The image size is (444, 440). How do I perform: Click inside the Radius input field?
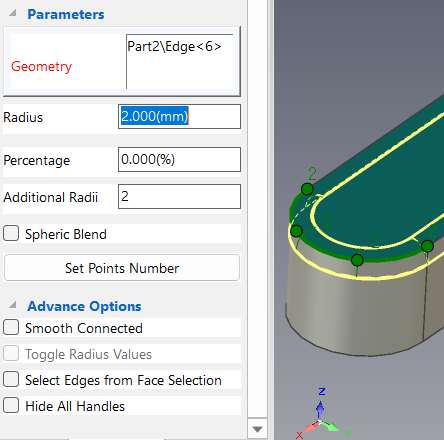[x=179, y=116]
